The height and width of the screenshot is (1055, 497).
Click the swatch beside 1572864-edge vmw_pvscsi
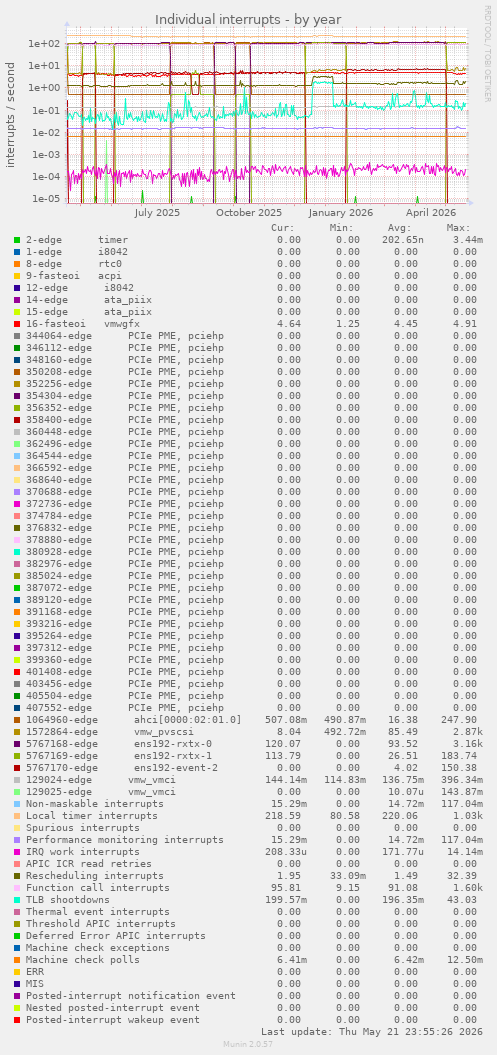coord(16,731)
